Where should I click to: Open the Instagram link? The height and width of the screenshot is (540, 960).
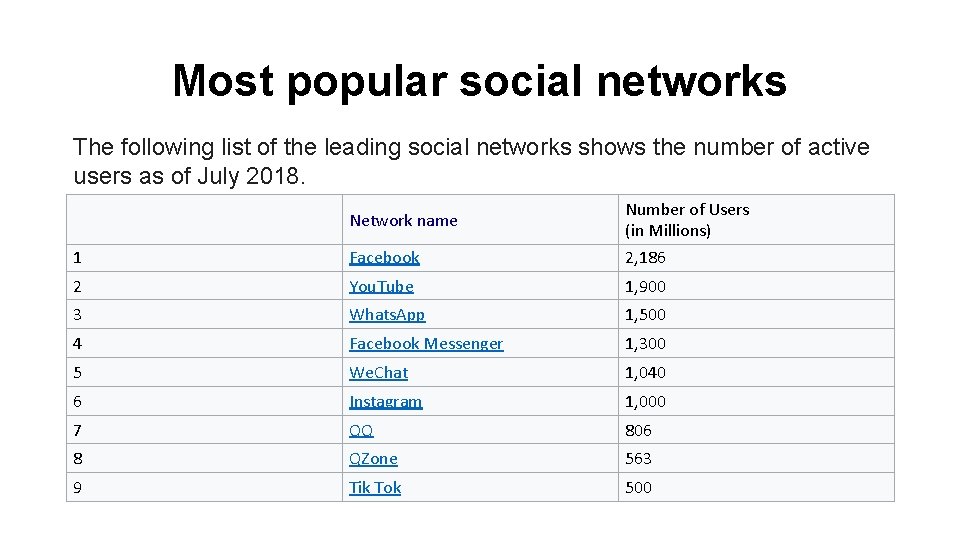click(x=385, y=402)
